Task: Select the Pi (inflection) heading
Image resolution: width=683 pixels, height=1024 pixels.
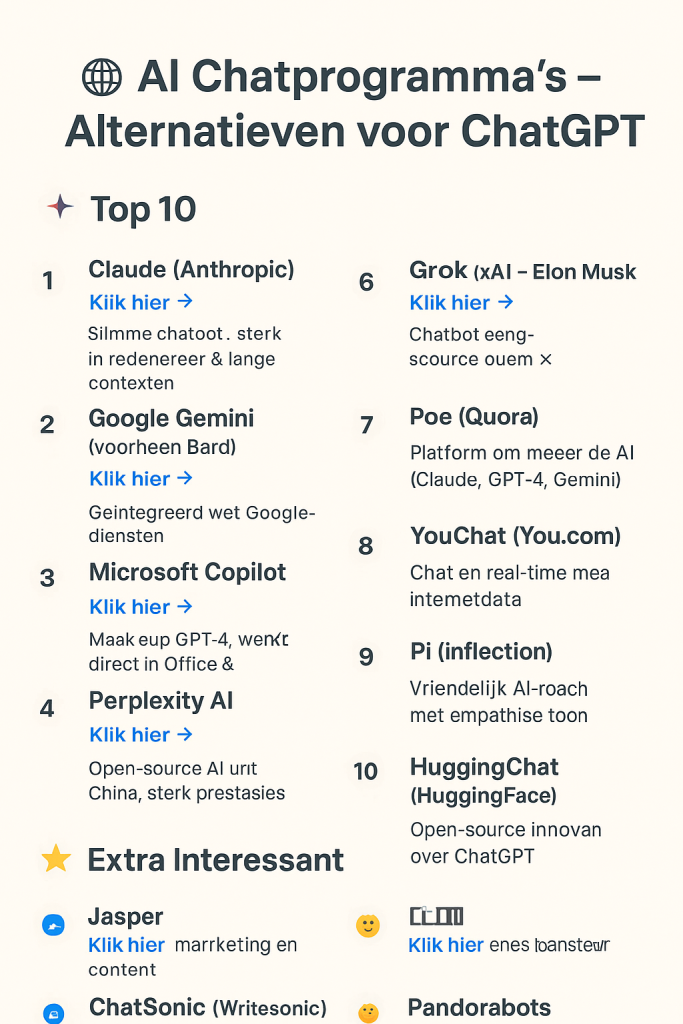Action: [x=481, y=652]
